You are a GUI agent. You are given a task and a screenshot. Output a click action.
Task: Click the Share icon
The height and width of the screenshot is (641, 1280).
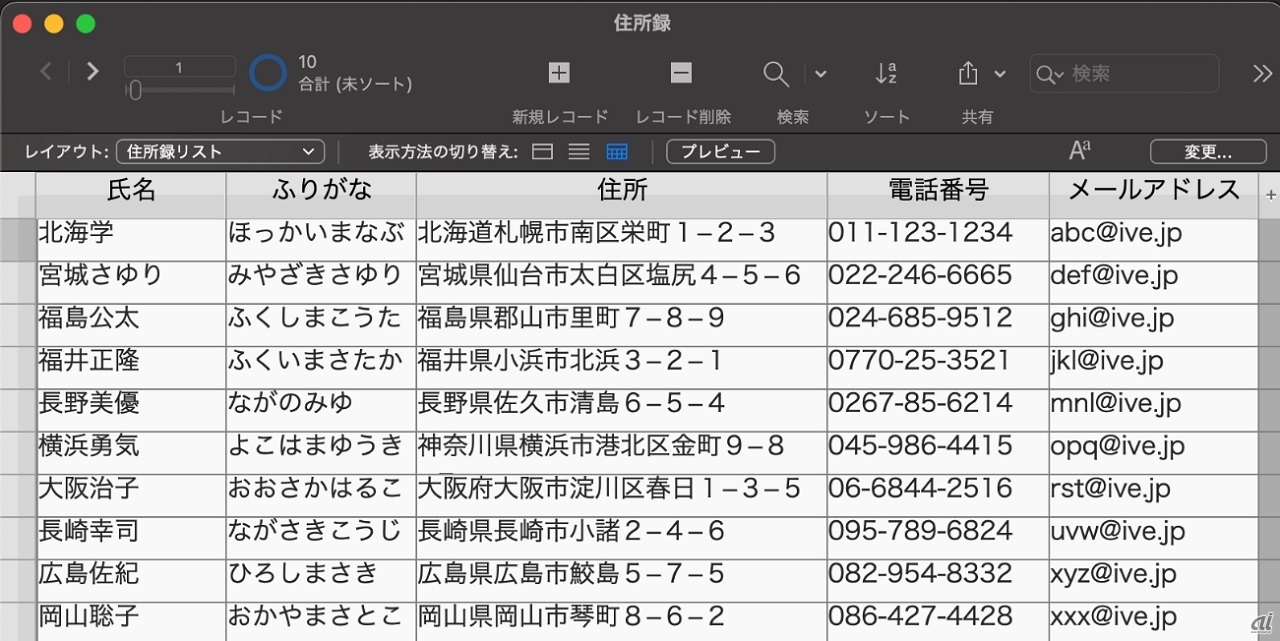click(x=967, y=73)
